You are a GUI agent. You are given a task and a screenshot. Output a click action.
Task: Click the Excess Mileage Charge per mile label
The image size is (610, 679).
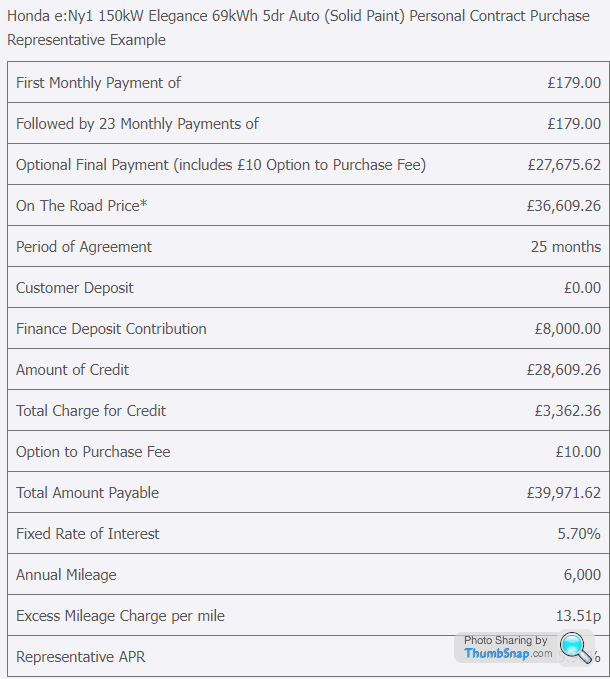point(120,616)
